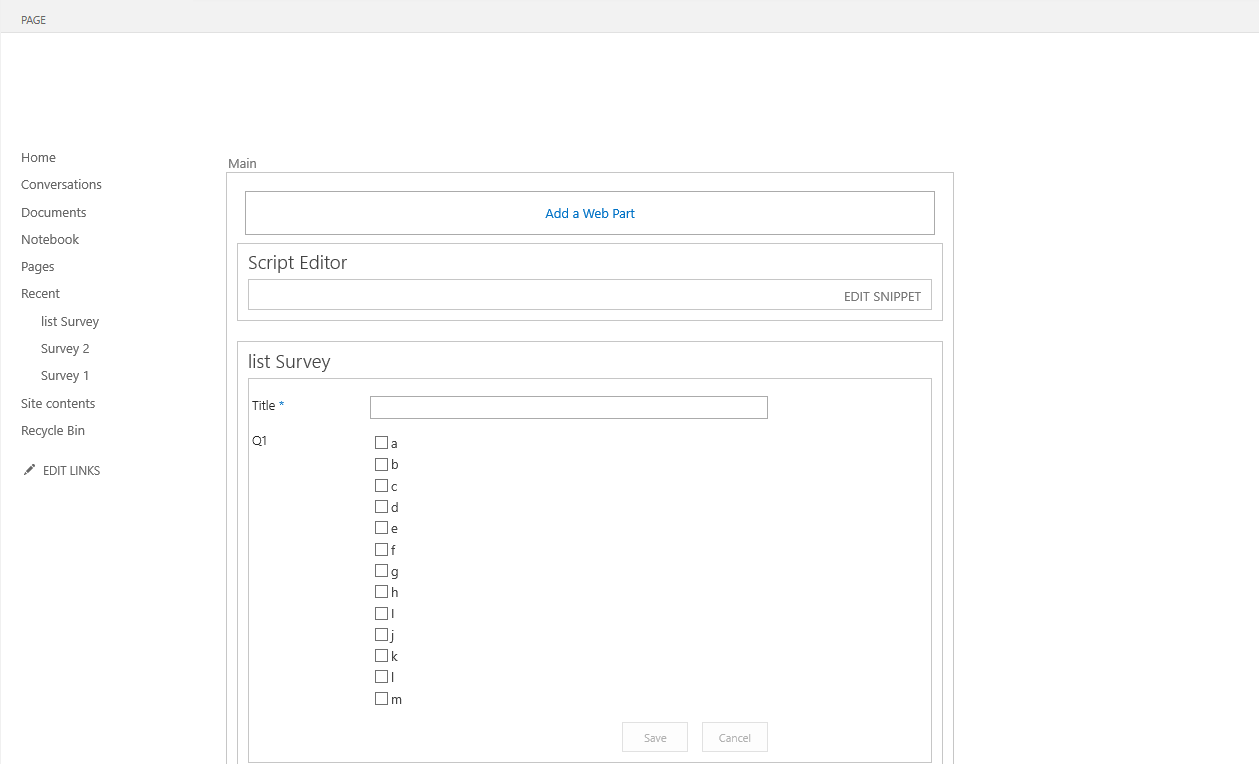Select the Script Editor web part title
The image size is (1259, 764).
[x=298, y=263]
